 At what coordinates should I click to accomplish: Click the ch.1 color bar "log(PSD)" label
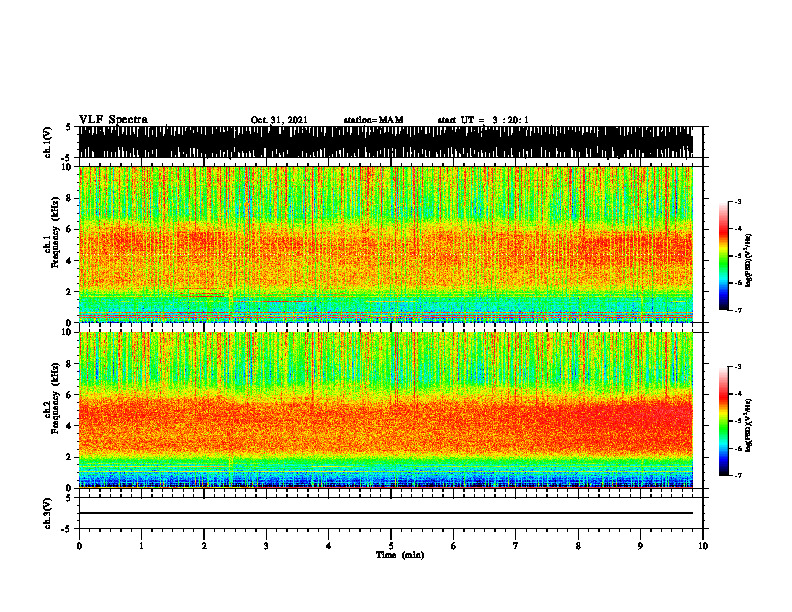coord(749,261)
